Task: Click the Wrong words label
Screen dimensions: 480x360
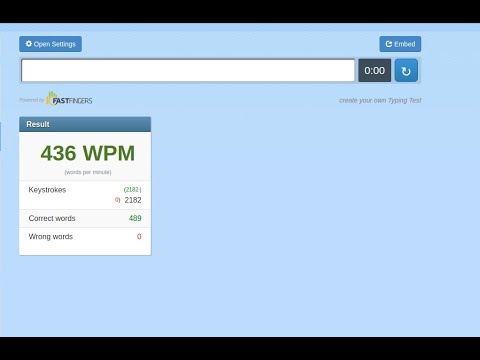Action: click(51, 237)
